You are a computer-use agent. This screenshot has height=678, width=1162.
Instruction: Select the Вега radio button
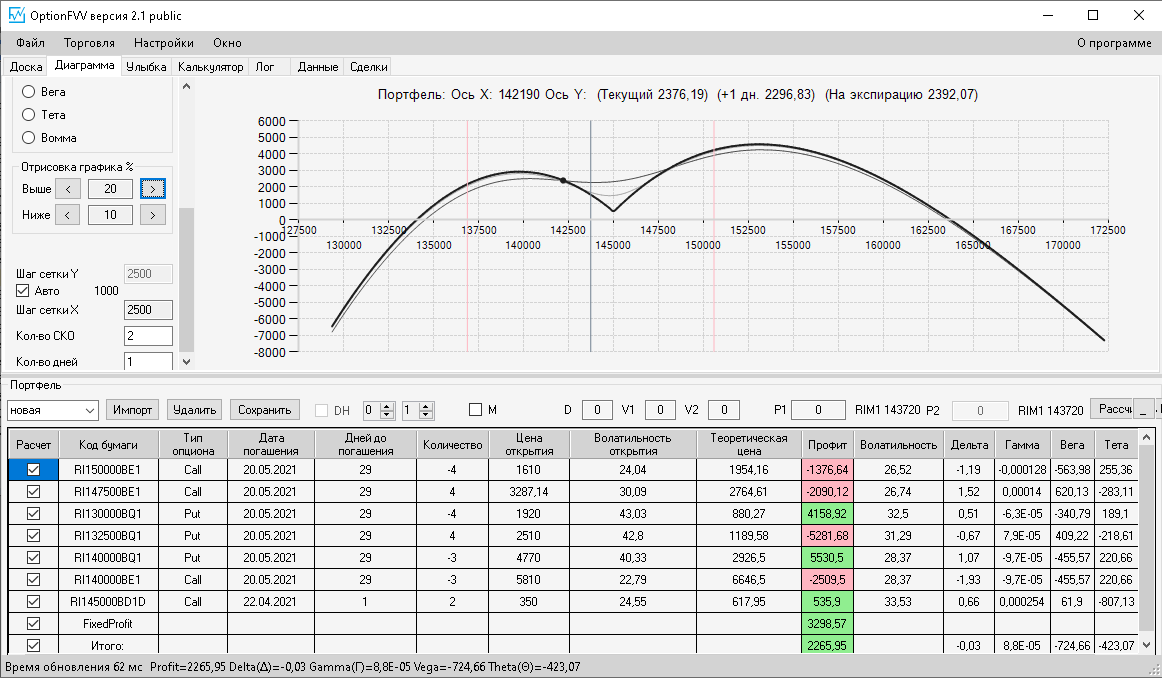click(x=28, y=92)
